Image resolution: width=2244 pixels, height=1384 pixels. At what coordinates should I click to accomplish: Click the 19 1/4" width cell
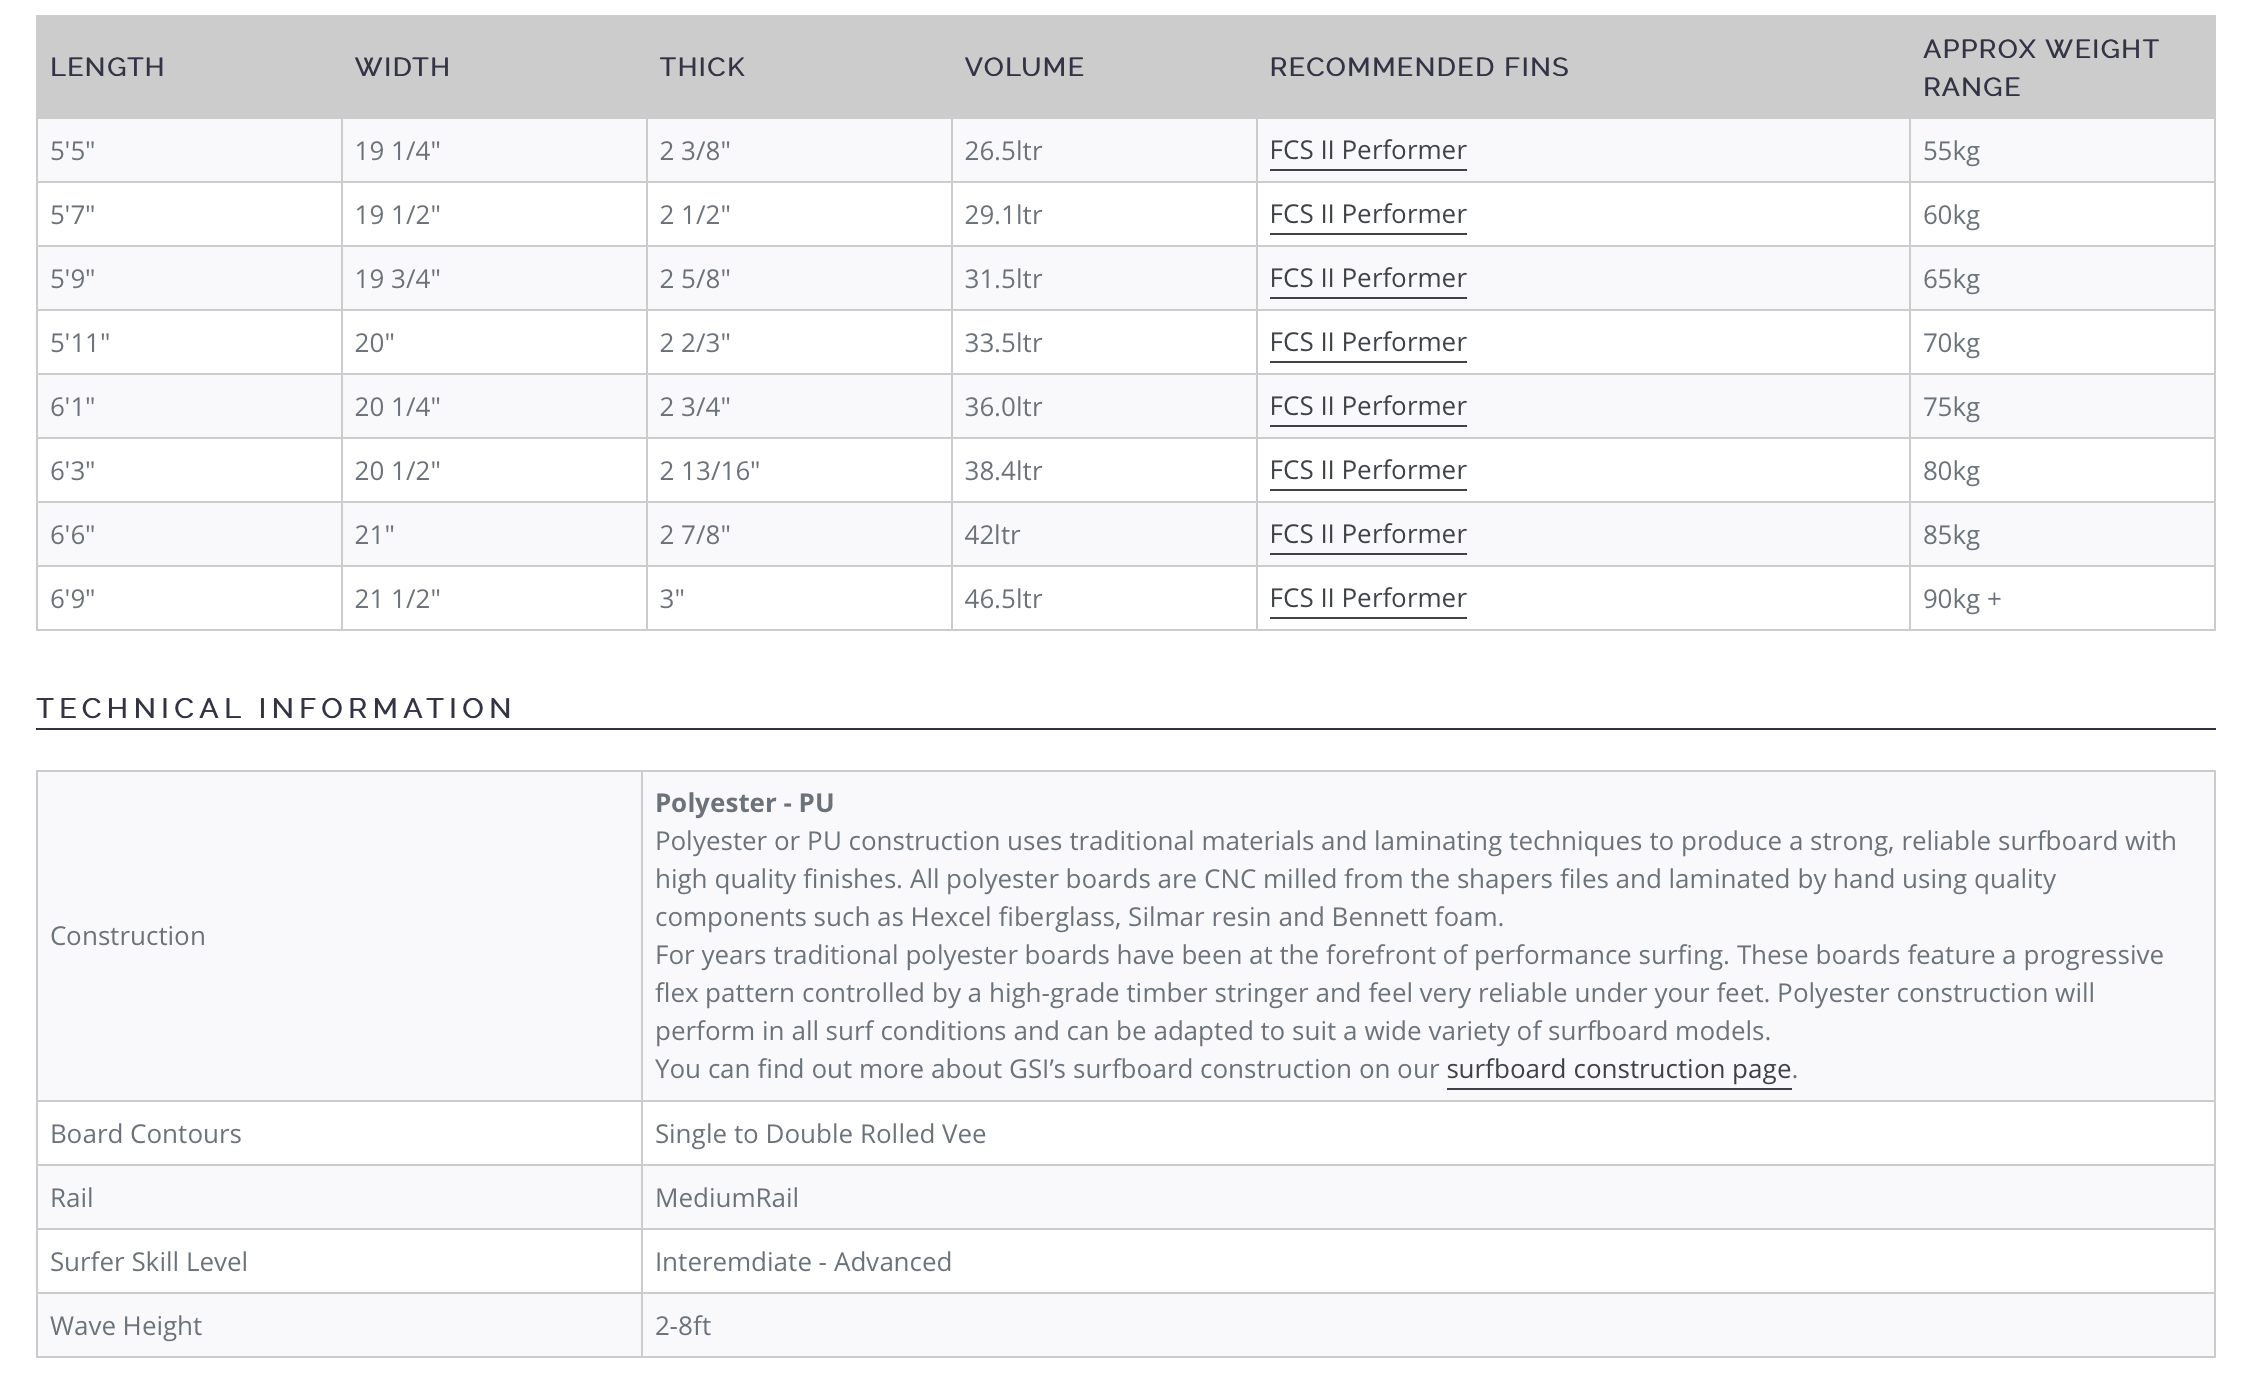tap(494, 150)
